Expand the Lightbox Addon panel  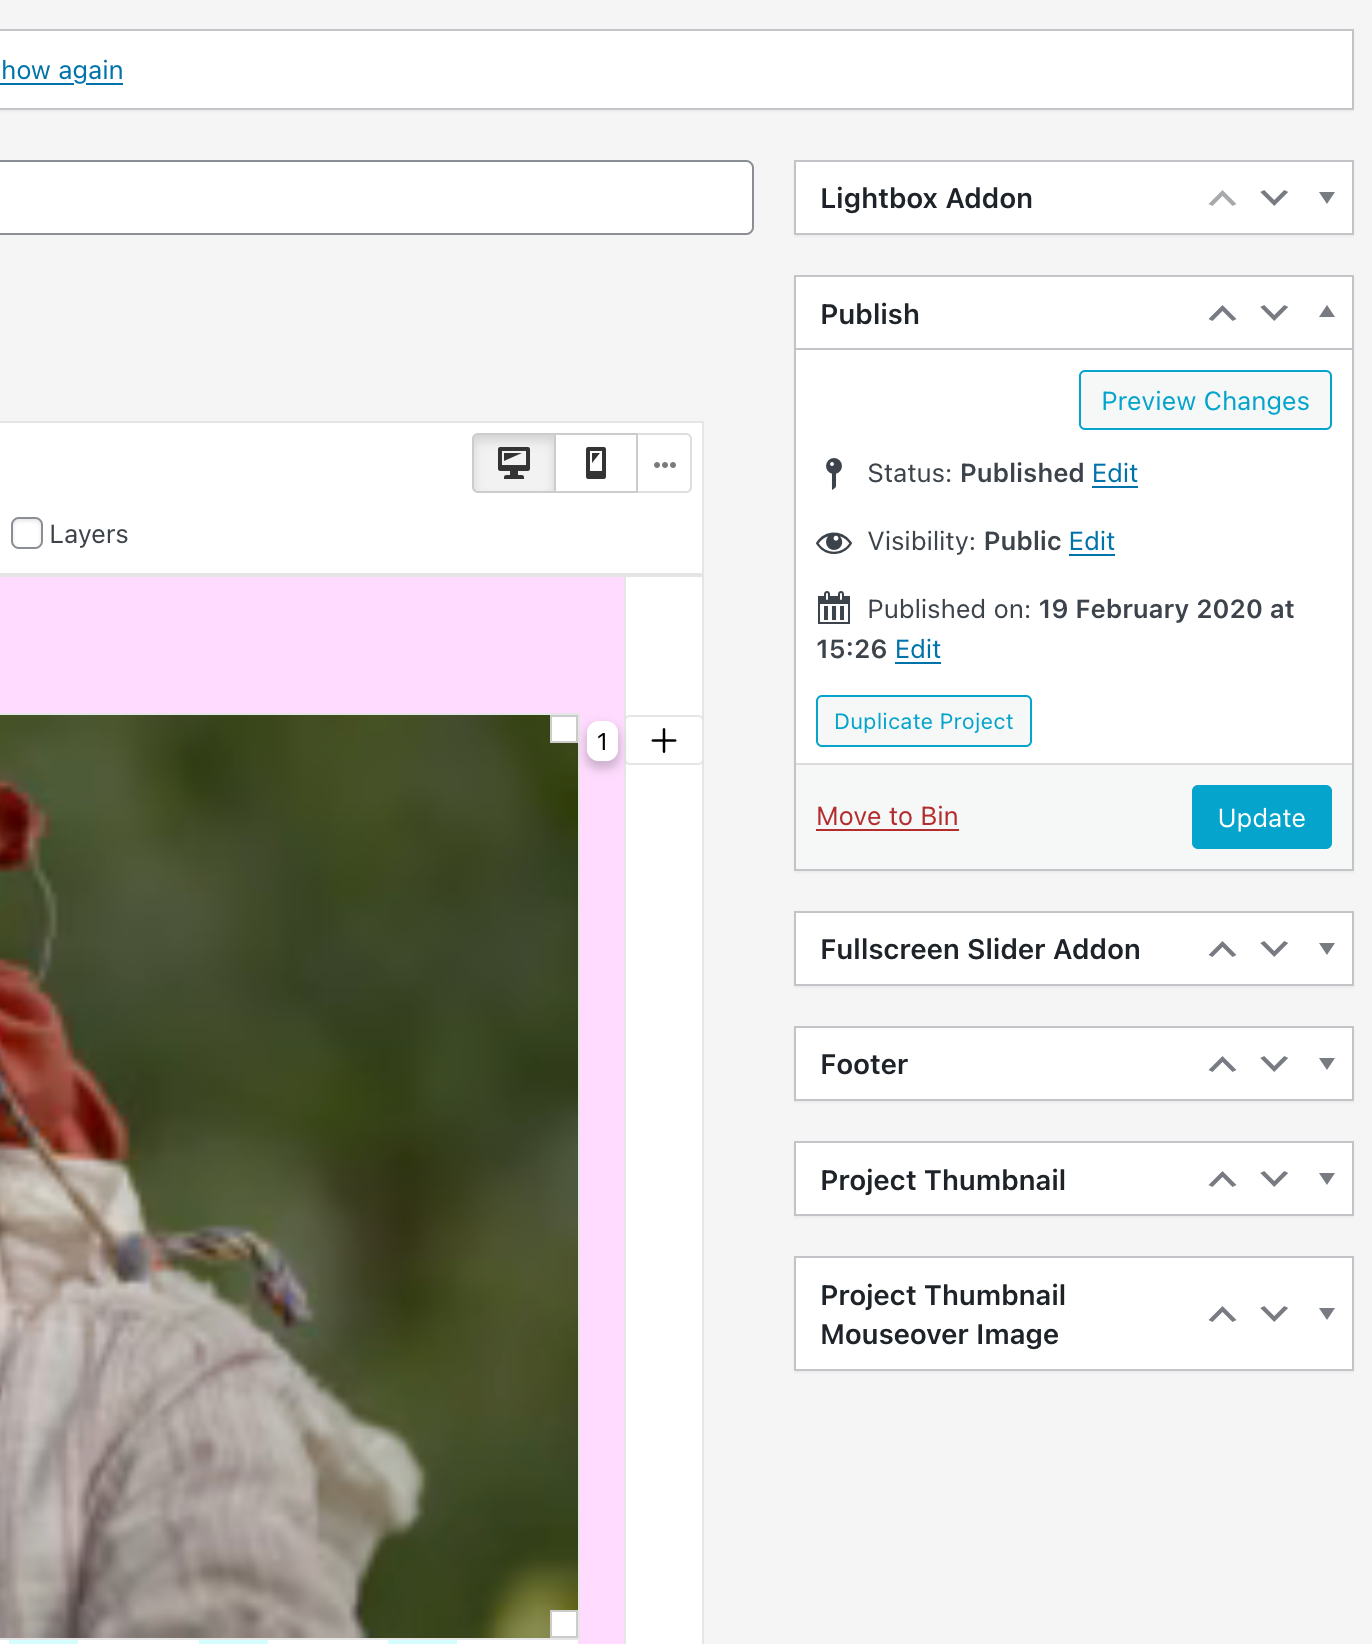[1327, 198]
